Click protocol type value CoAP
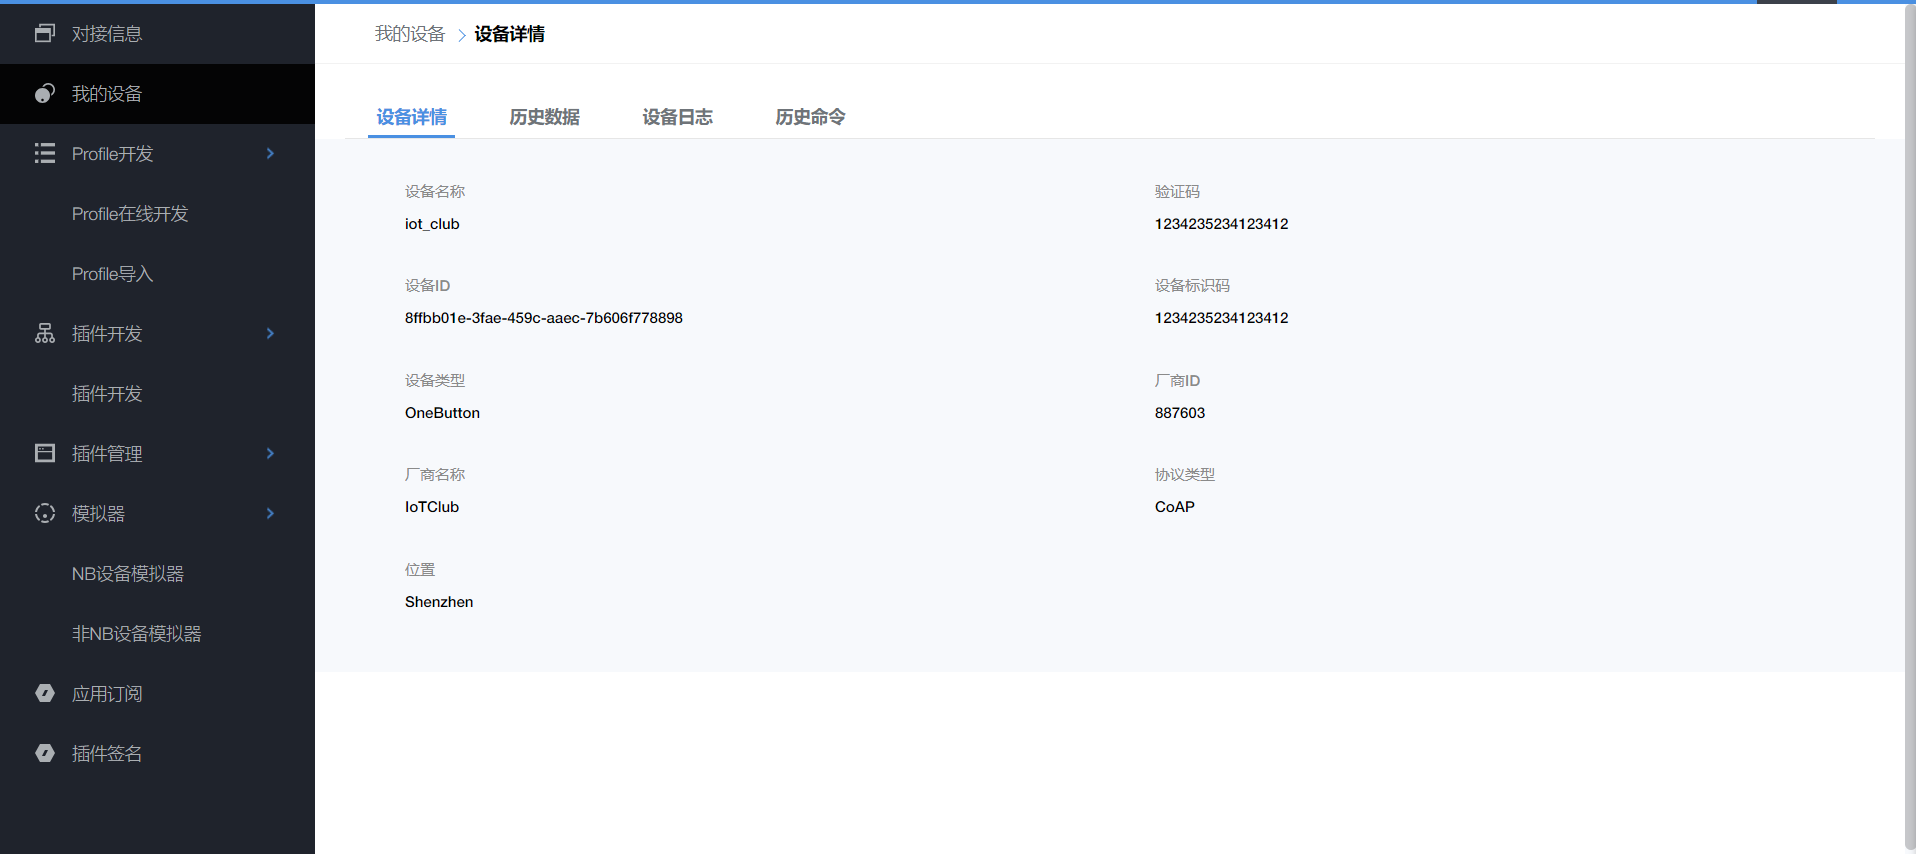 1175,507
